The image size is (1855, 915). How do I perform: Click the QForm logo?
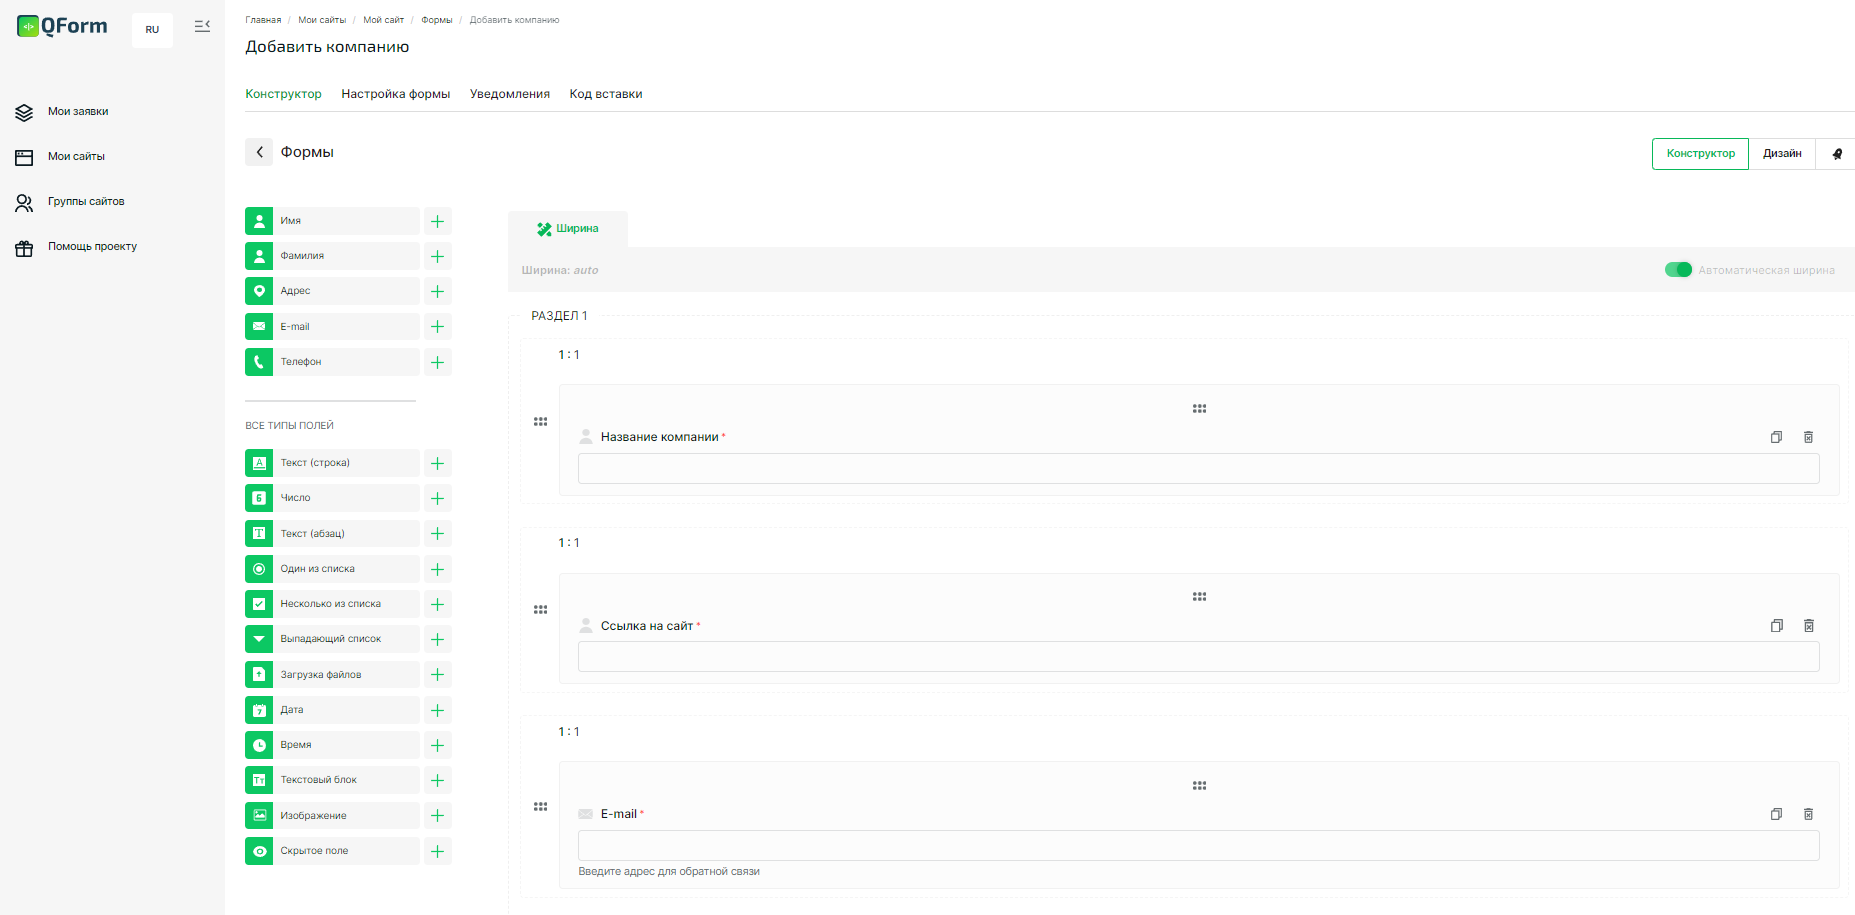(x=62, y=27)
